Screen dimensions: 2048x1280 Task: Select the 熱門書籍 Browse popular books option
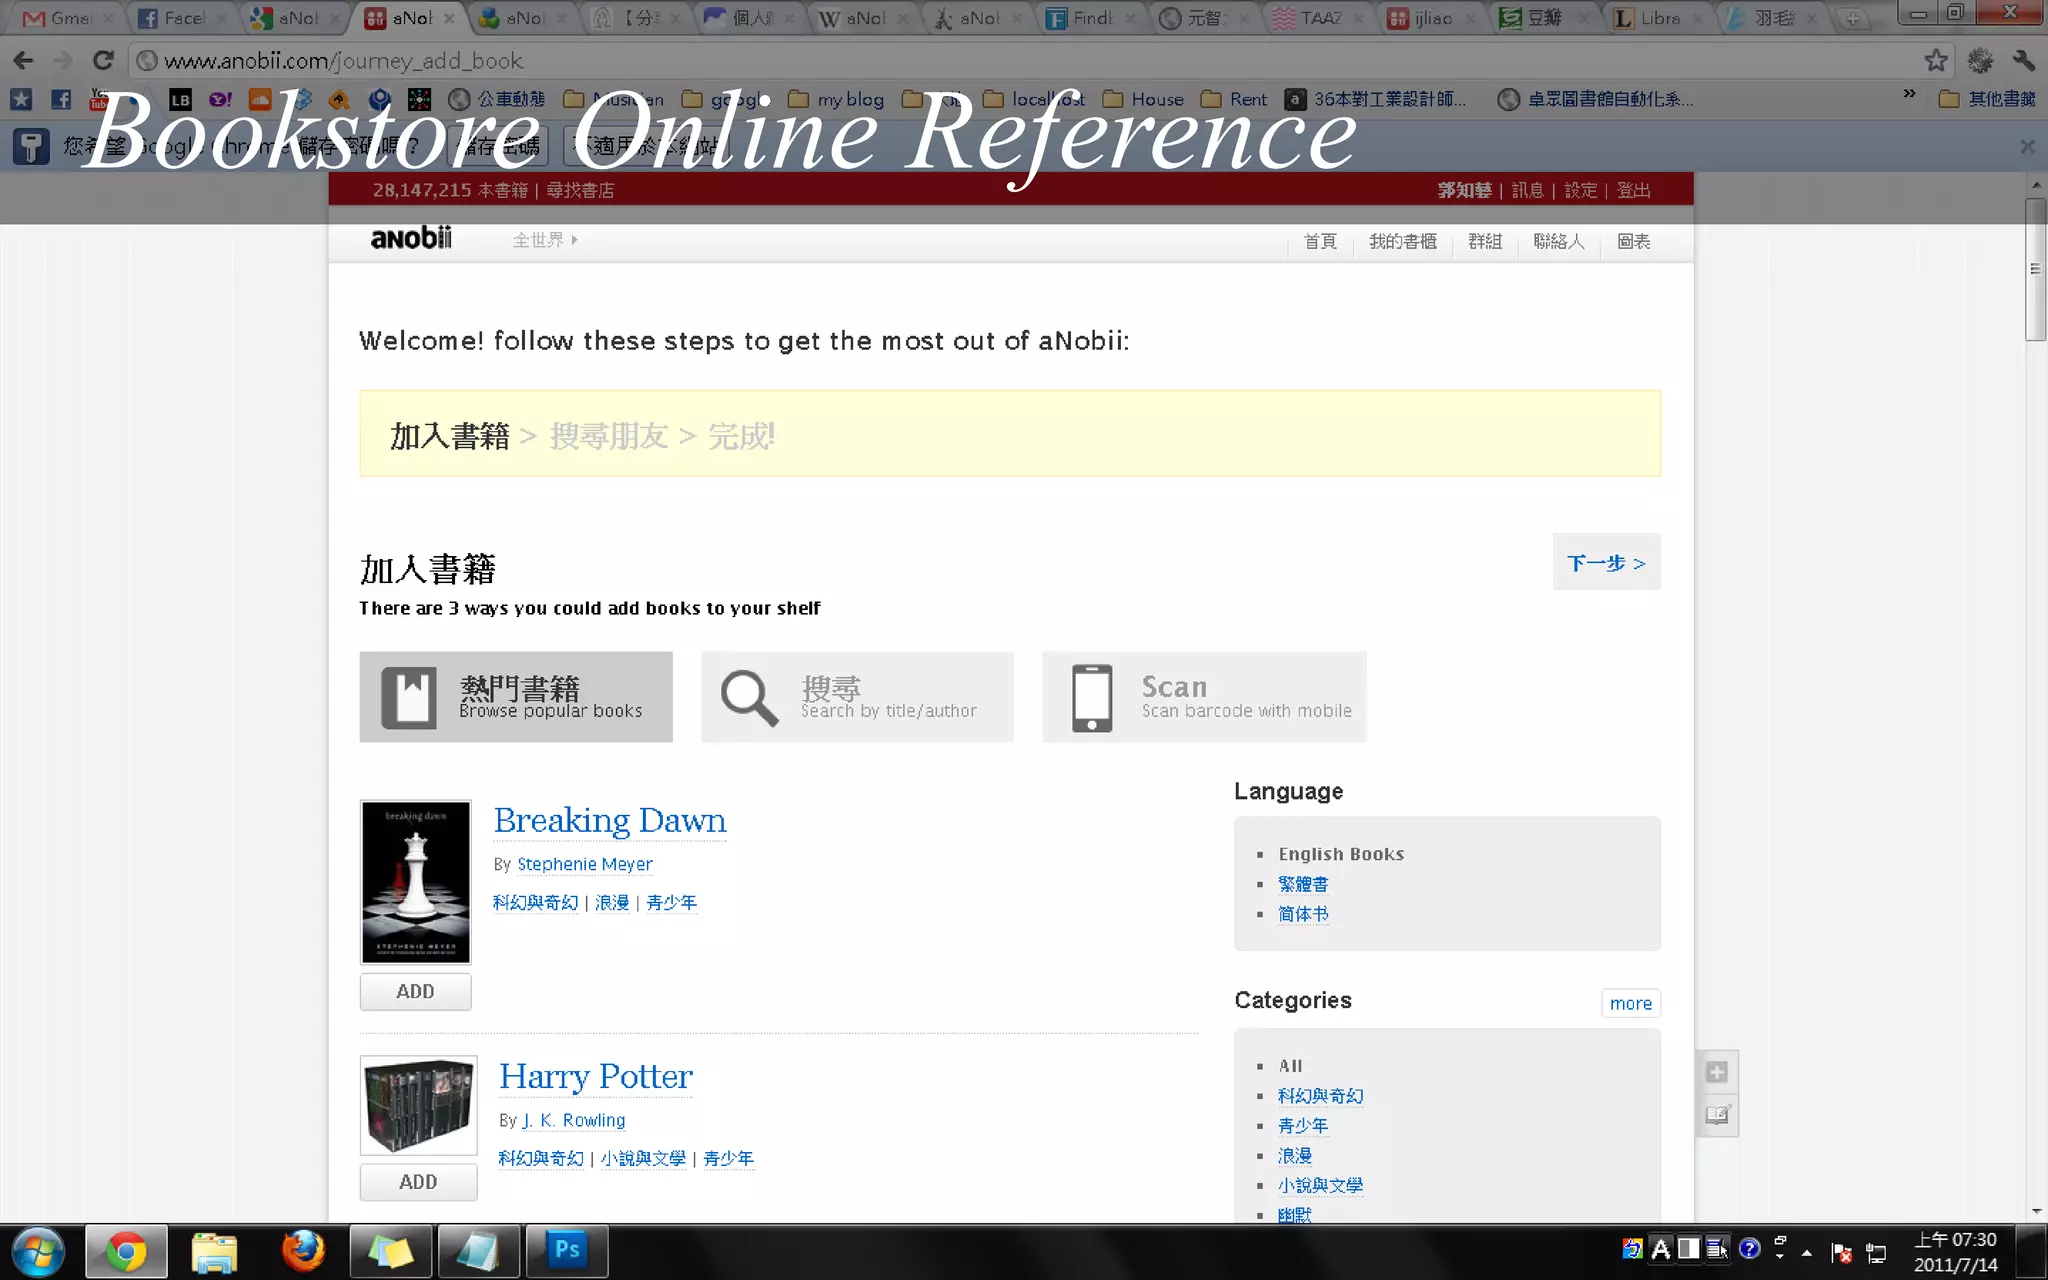tap(516, 697)
